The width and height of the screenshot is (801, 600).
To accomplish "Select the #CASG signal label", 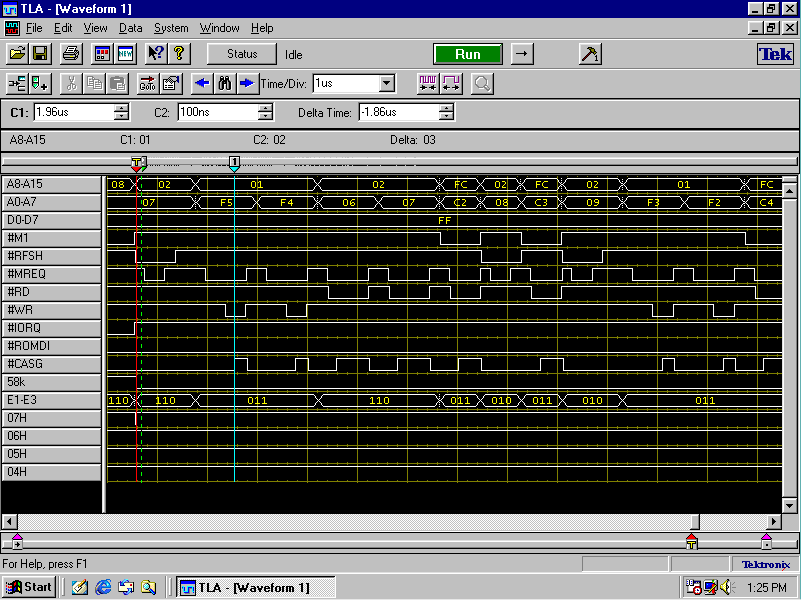I will click(x=52, y=364).
